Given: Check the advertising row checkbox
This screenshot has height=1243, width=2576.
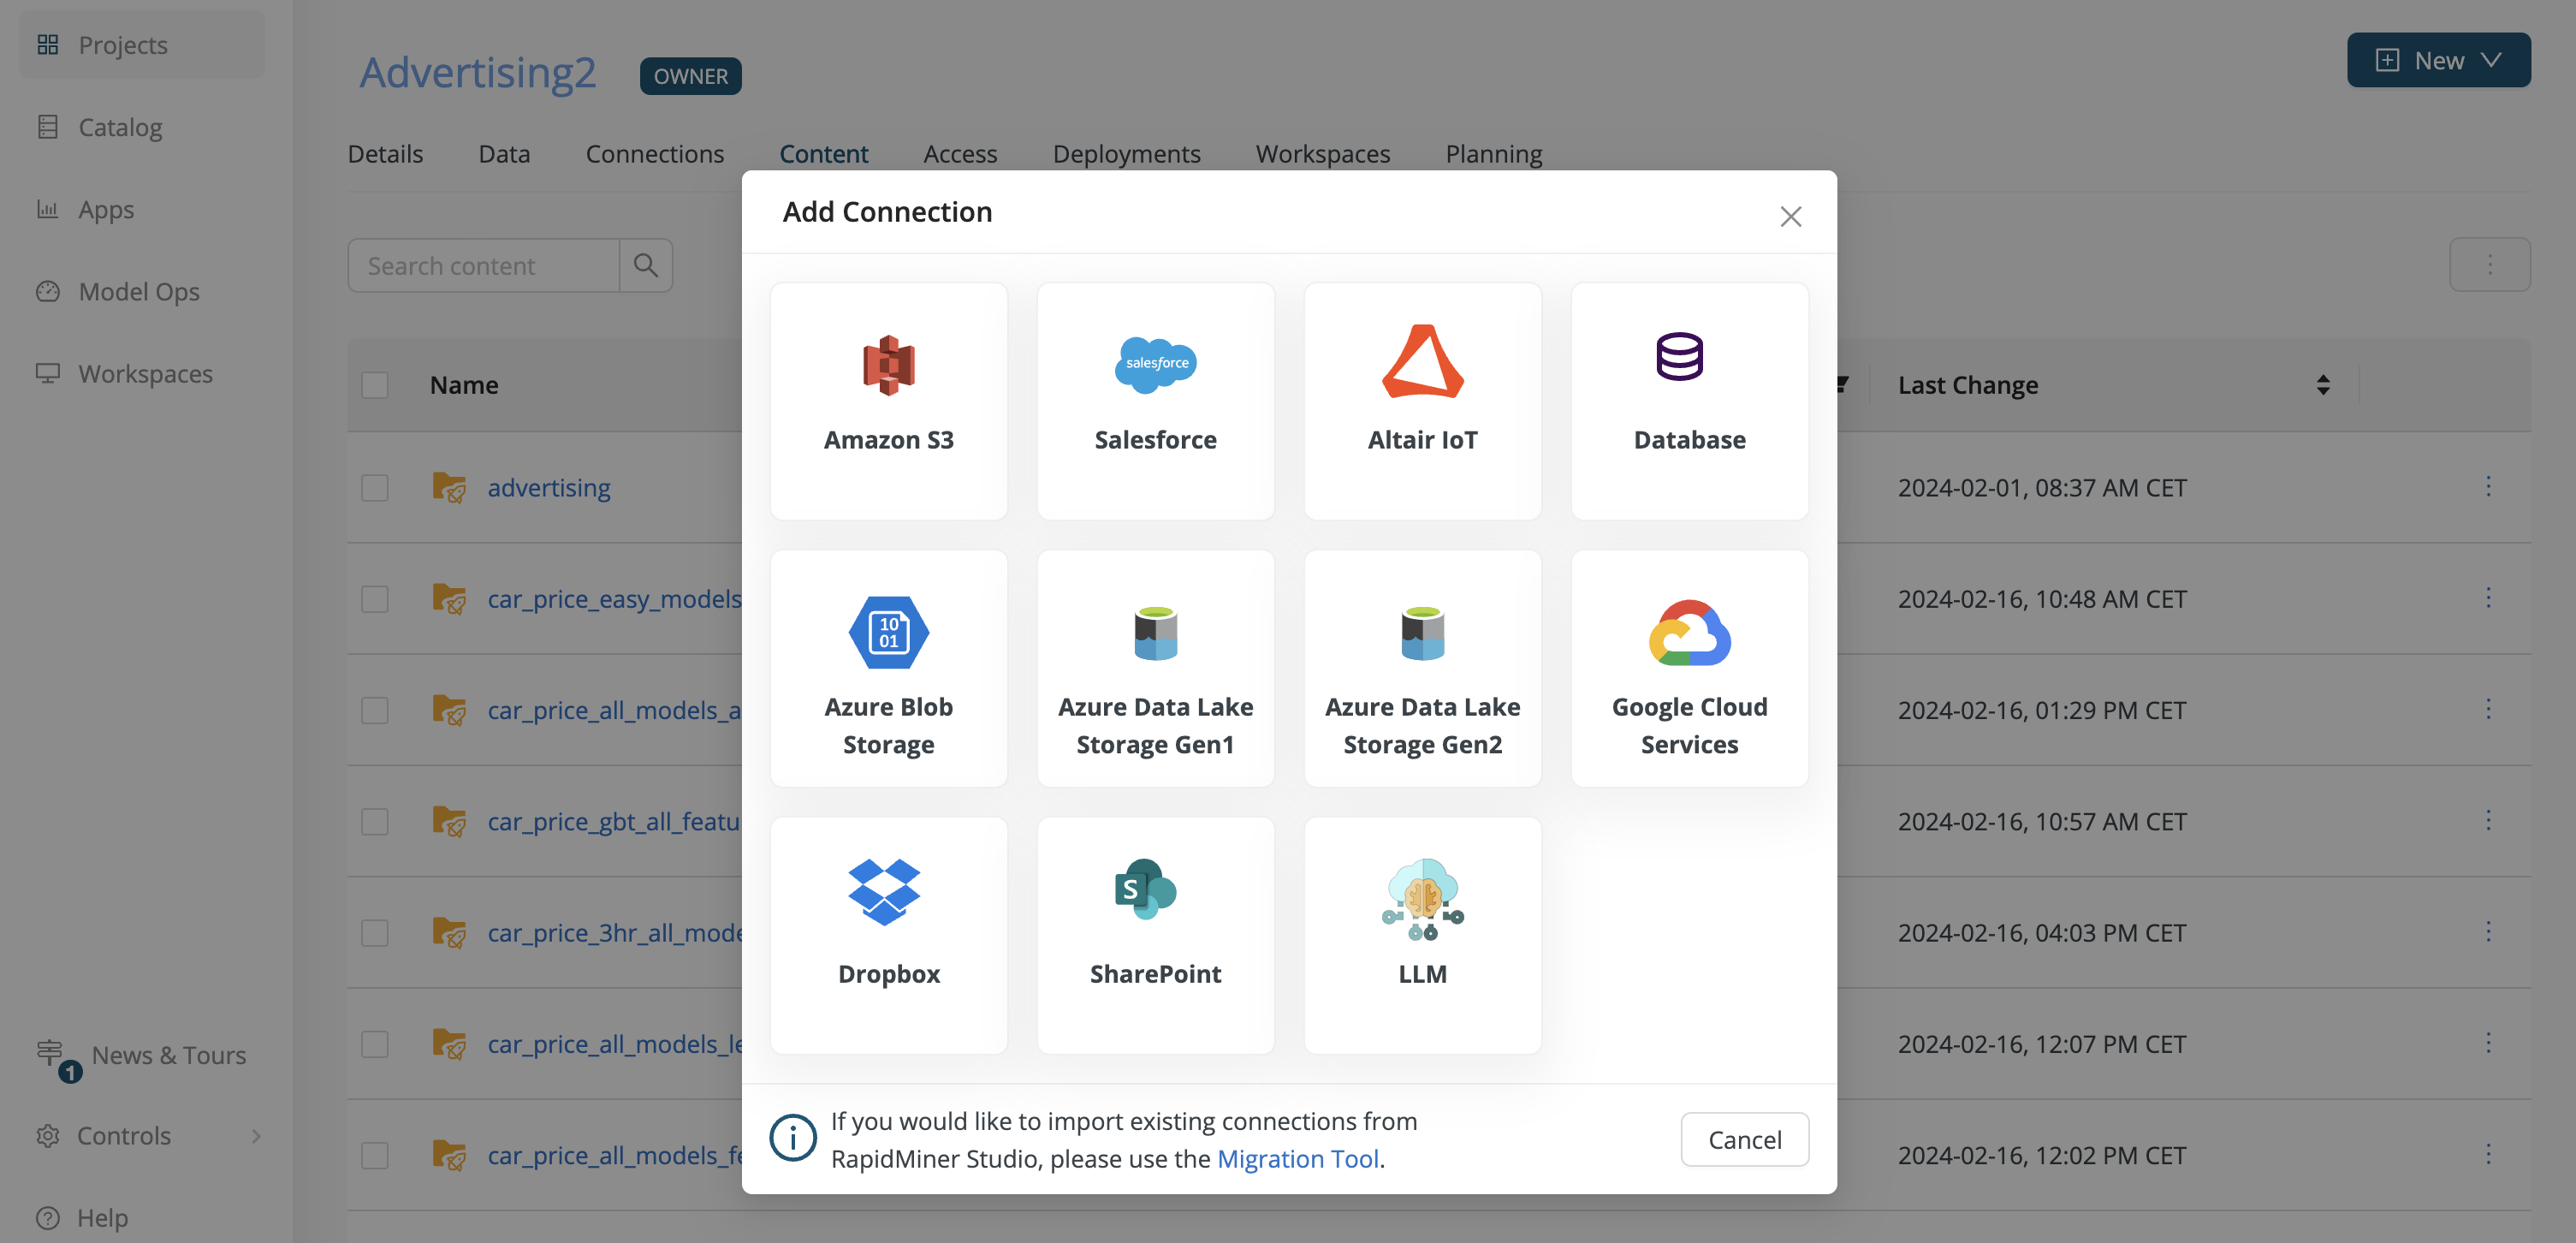Looking at the screenshot, I should [375, 487].
